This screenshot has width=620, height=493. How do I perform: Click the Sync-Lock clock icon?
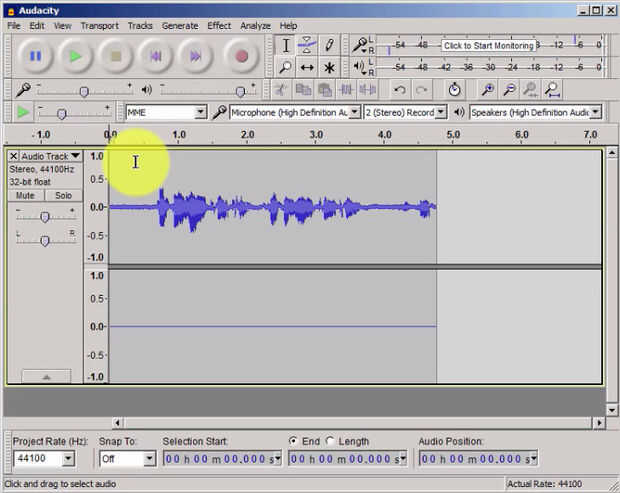point(454,90)
